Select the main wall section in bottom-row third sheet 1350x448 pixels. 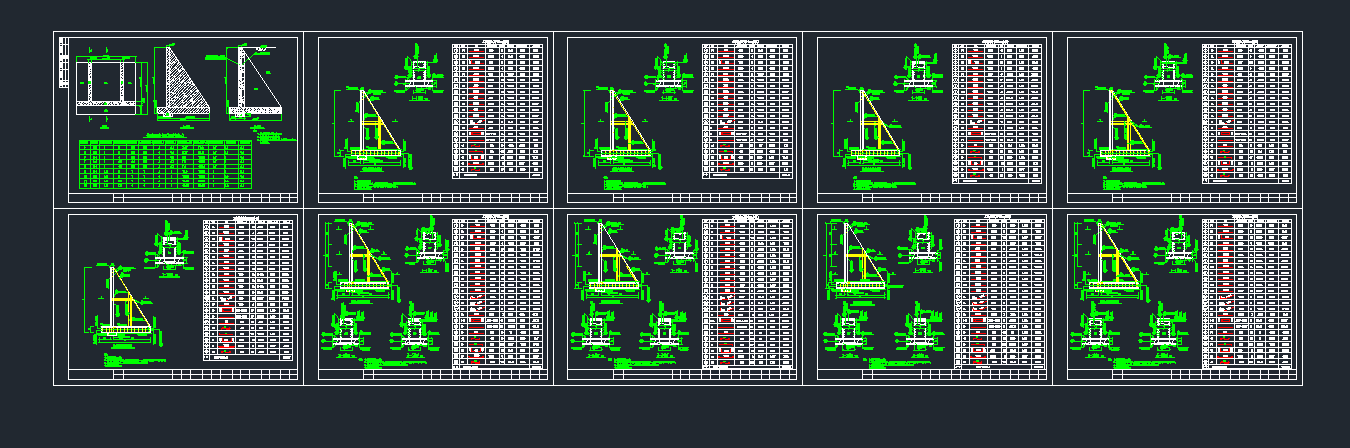tap(611, 260)
